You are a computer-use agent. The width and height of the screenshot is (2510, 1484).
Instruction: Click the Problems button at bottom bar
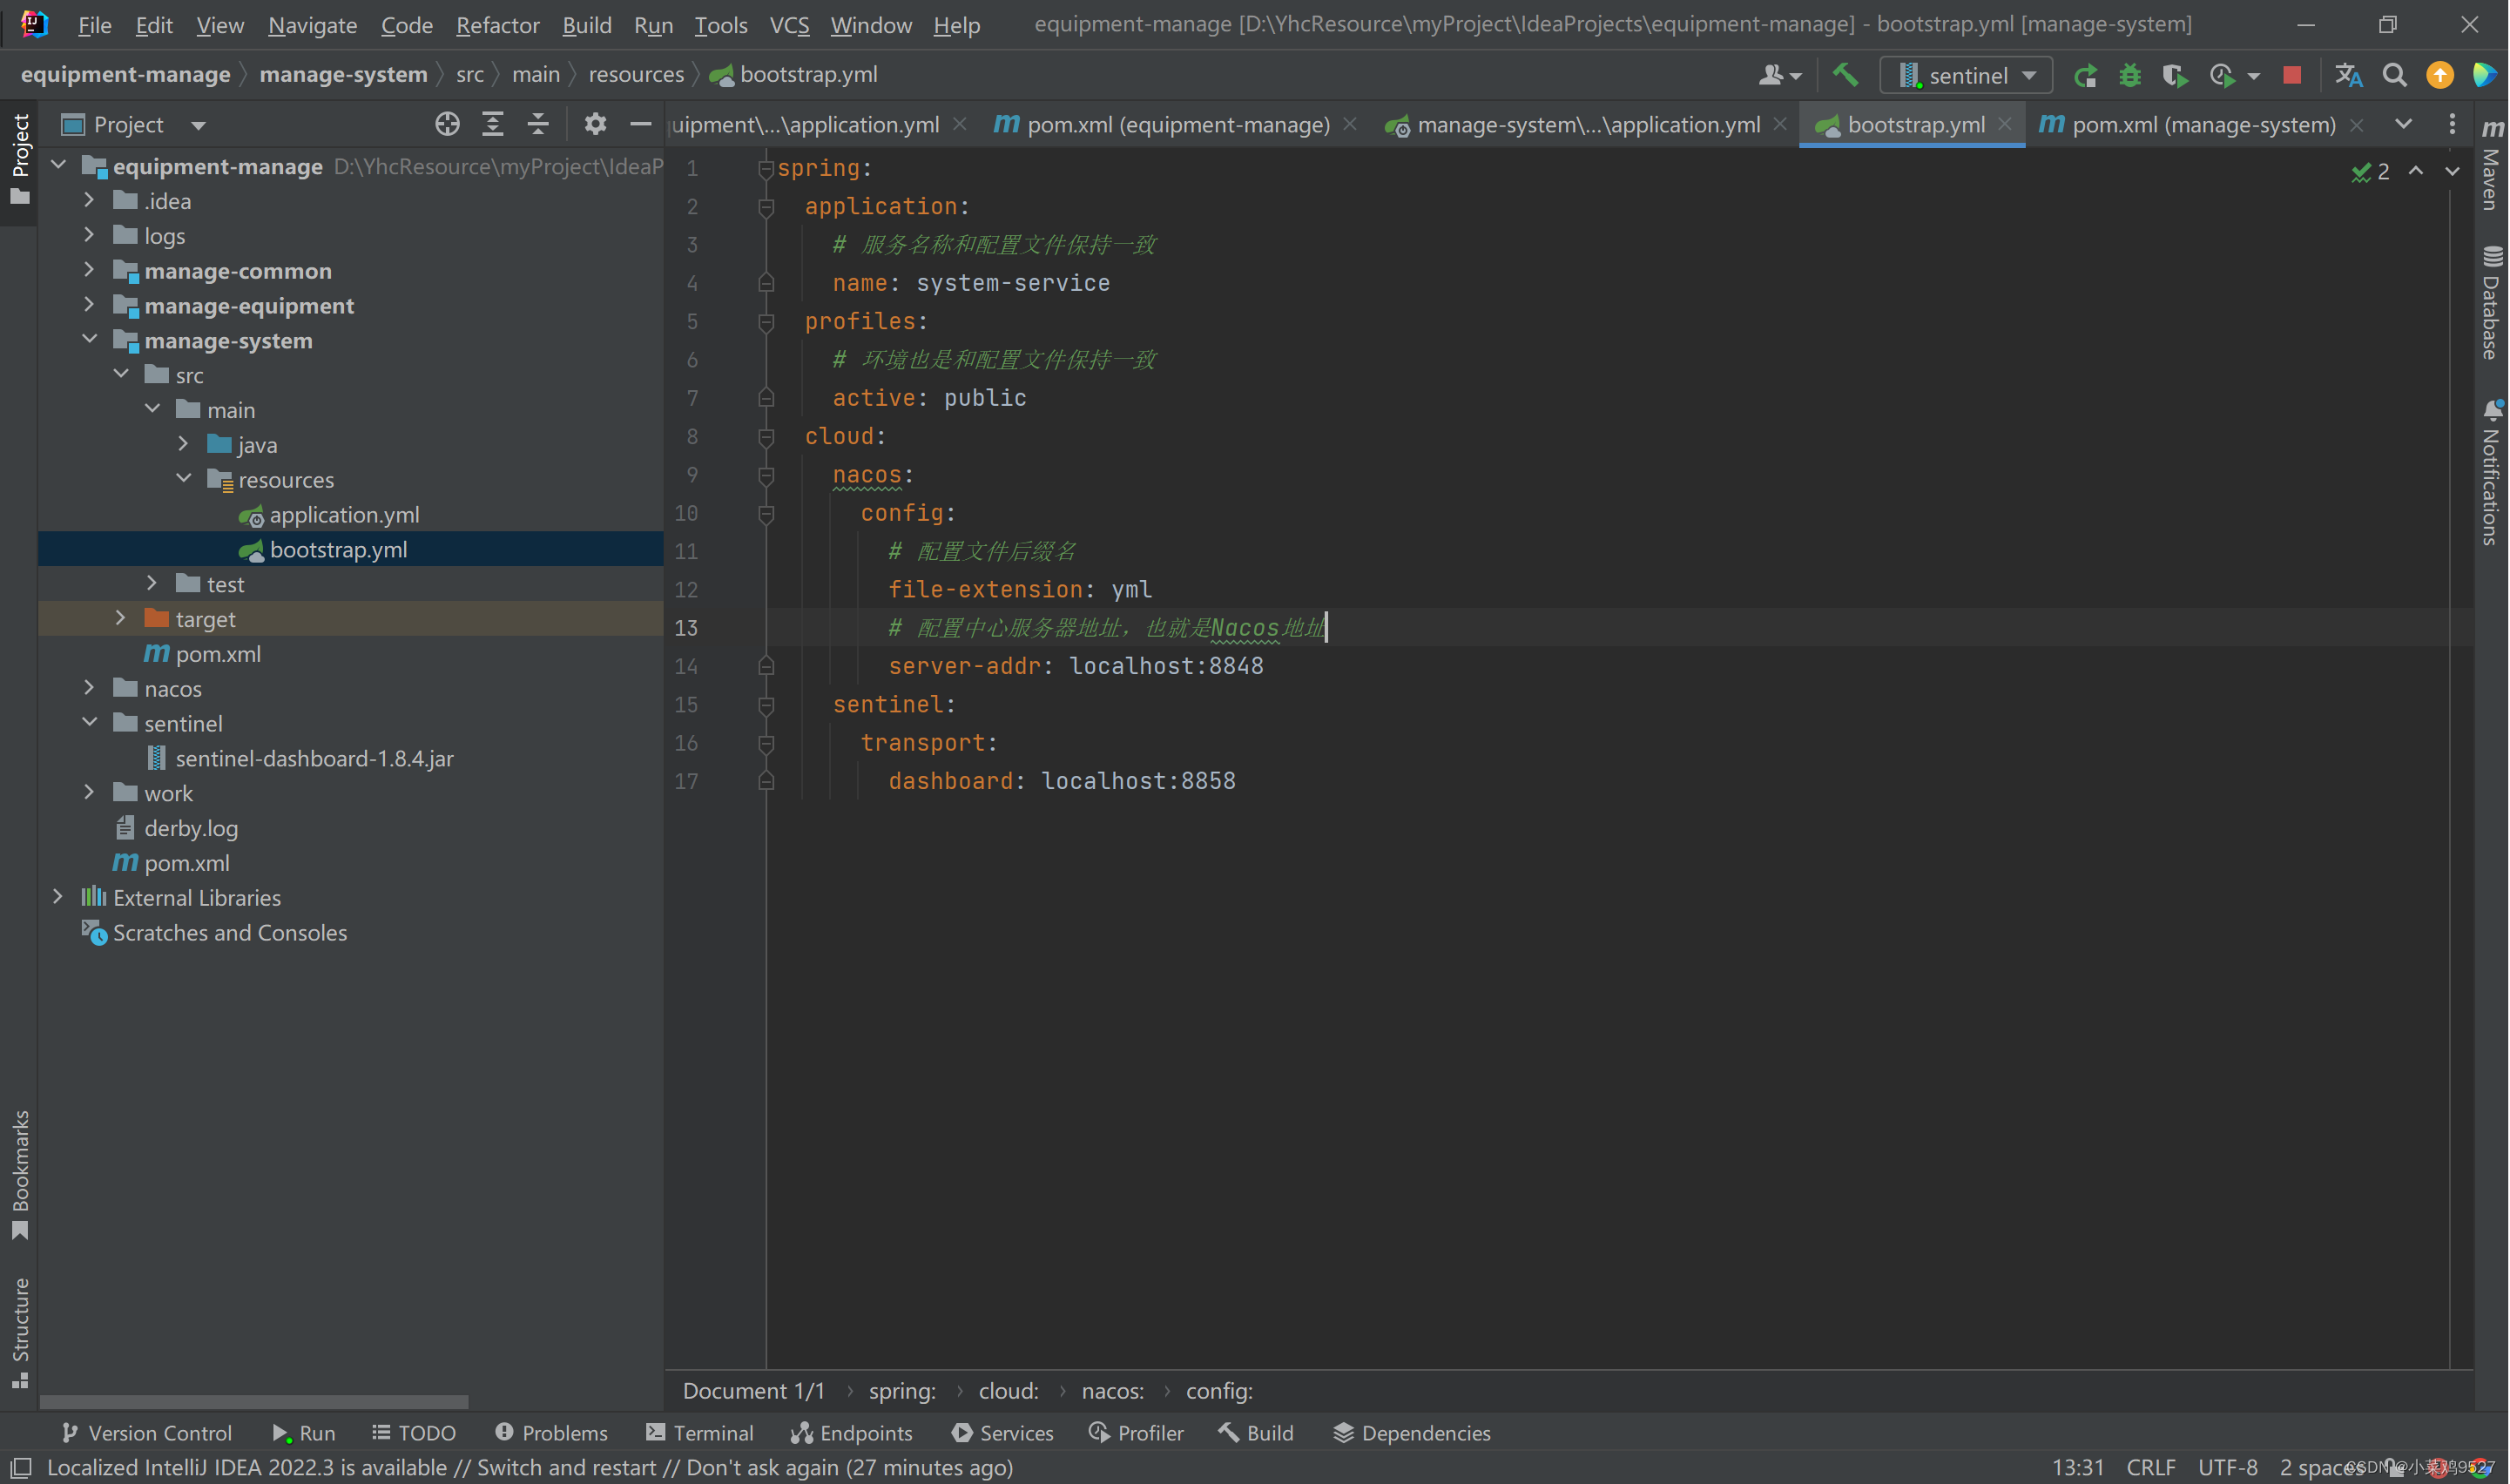coord(555,1433)
